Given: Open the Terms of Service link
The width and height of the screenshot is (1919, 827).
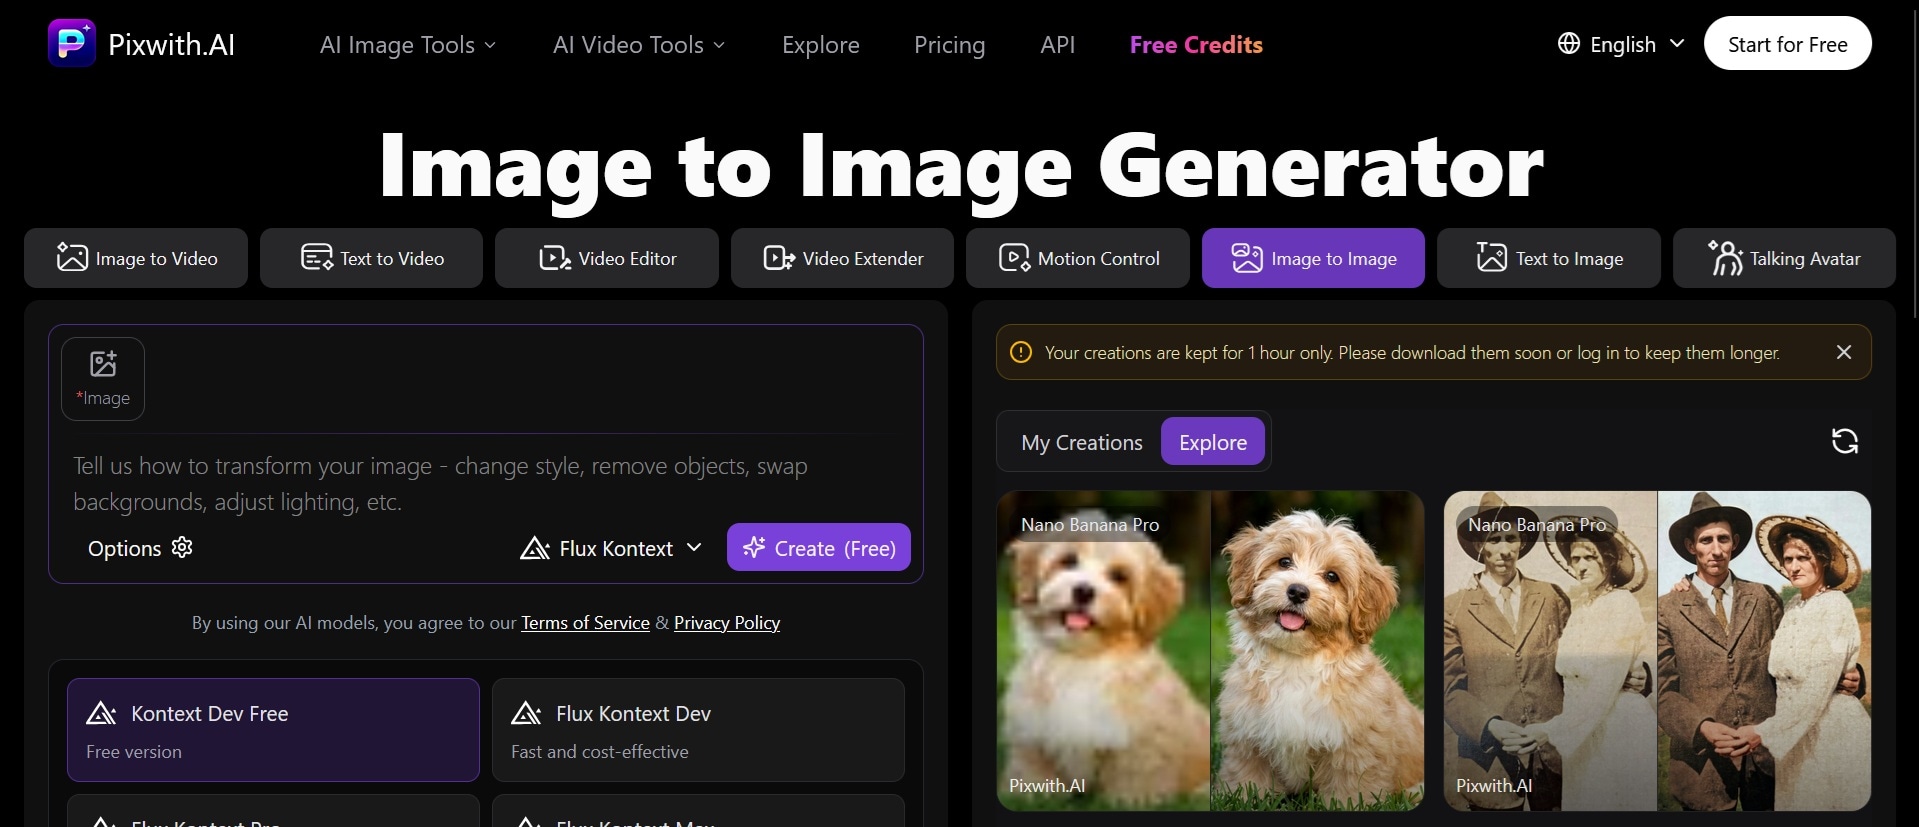Looking at the screenshot, I should (x=585, y=623).
